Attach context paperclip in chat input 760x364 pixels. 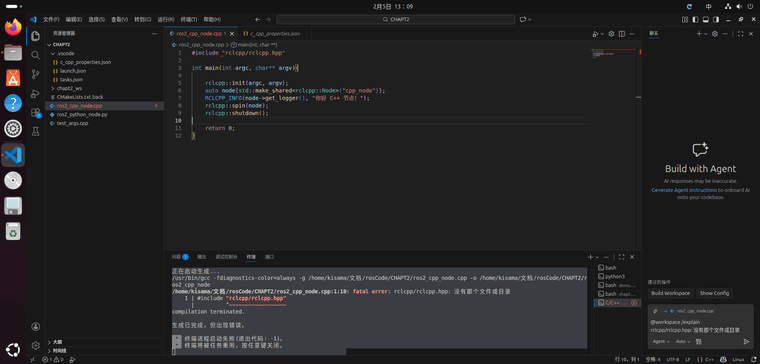655,311
